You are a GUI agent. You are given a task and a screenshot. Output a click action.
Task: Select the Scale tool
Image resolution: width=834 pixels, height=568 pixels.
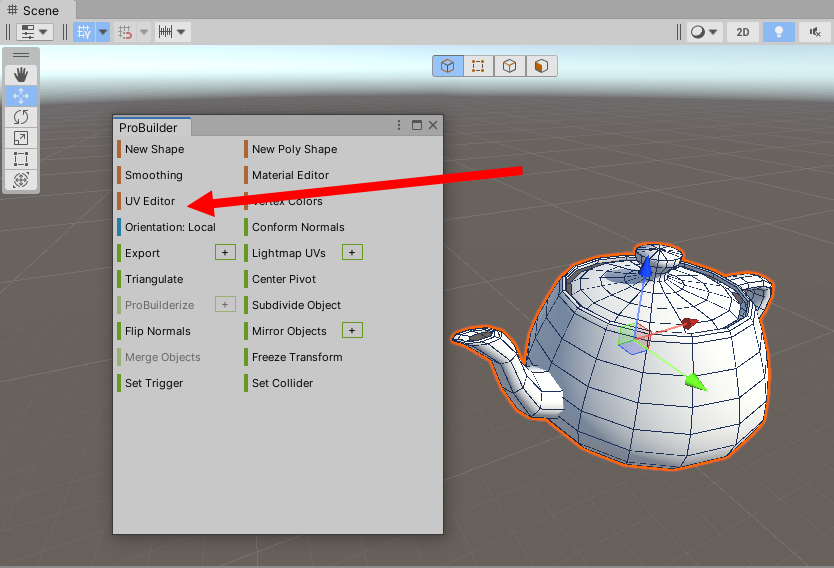(x=21, y=138)
